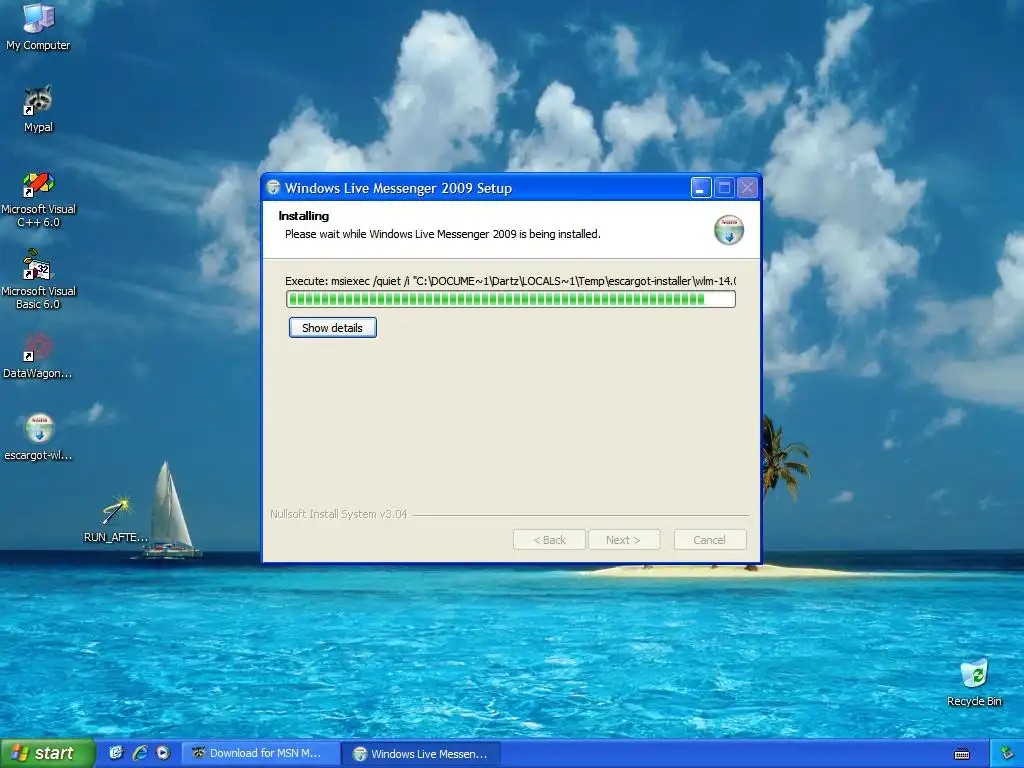The width and height of the screenshot is (1024, 768).
Task: Click Show details in the installer
Action: tap(332, 328)
